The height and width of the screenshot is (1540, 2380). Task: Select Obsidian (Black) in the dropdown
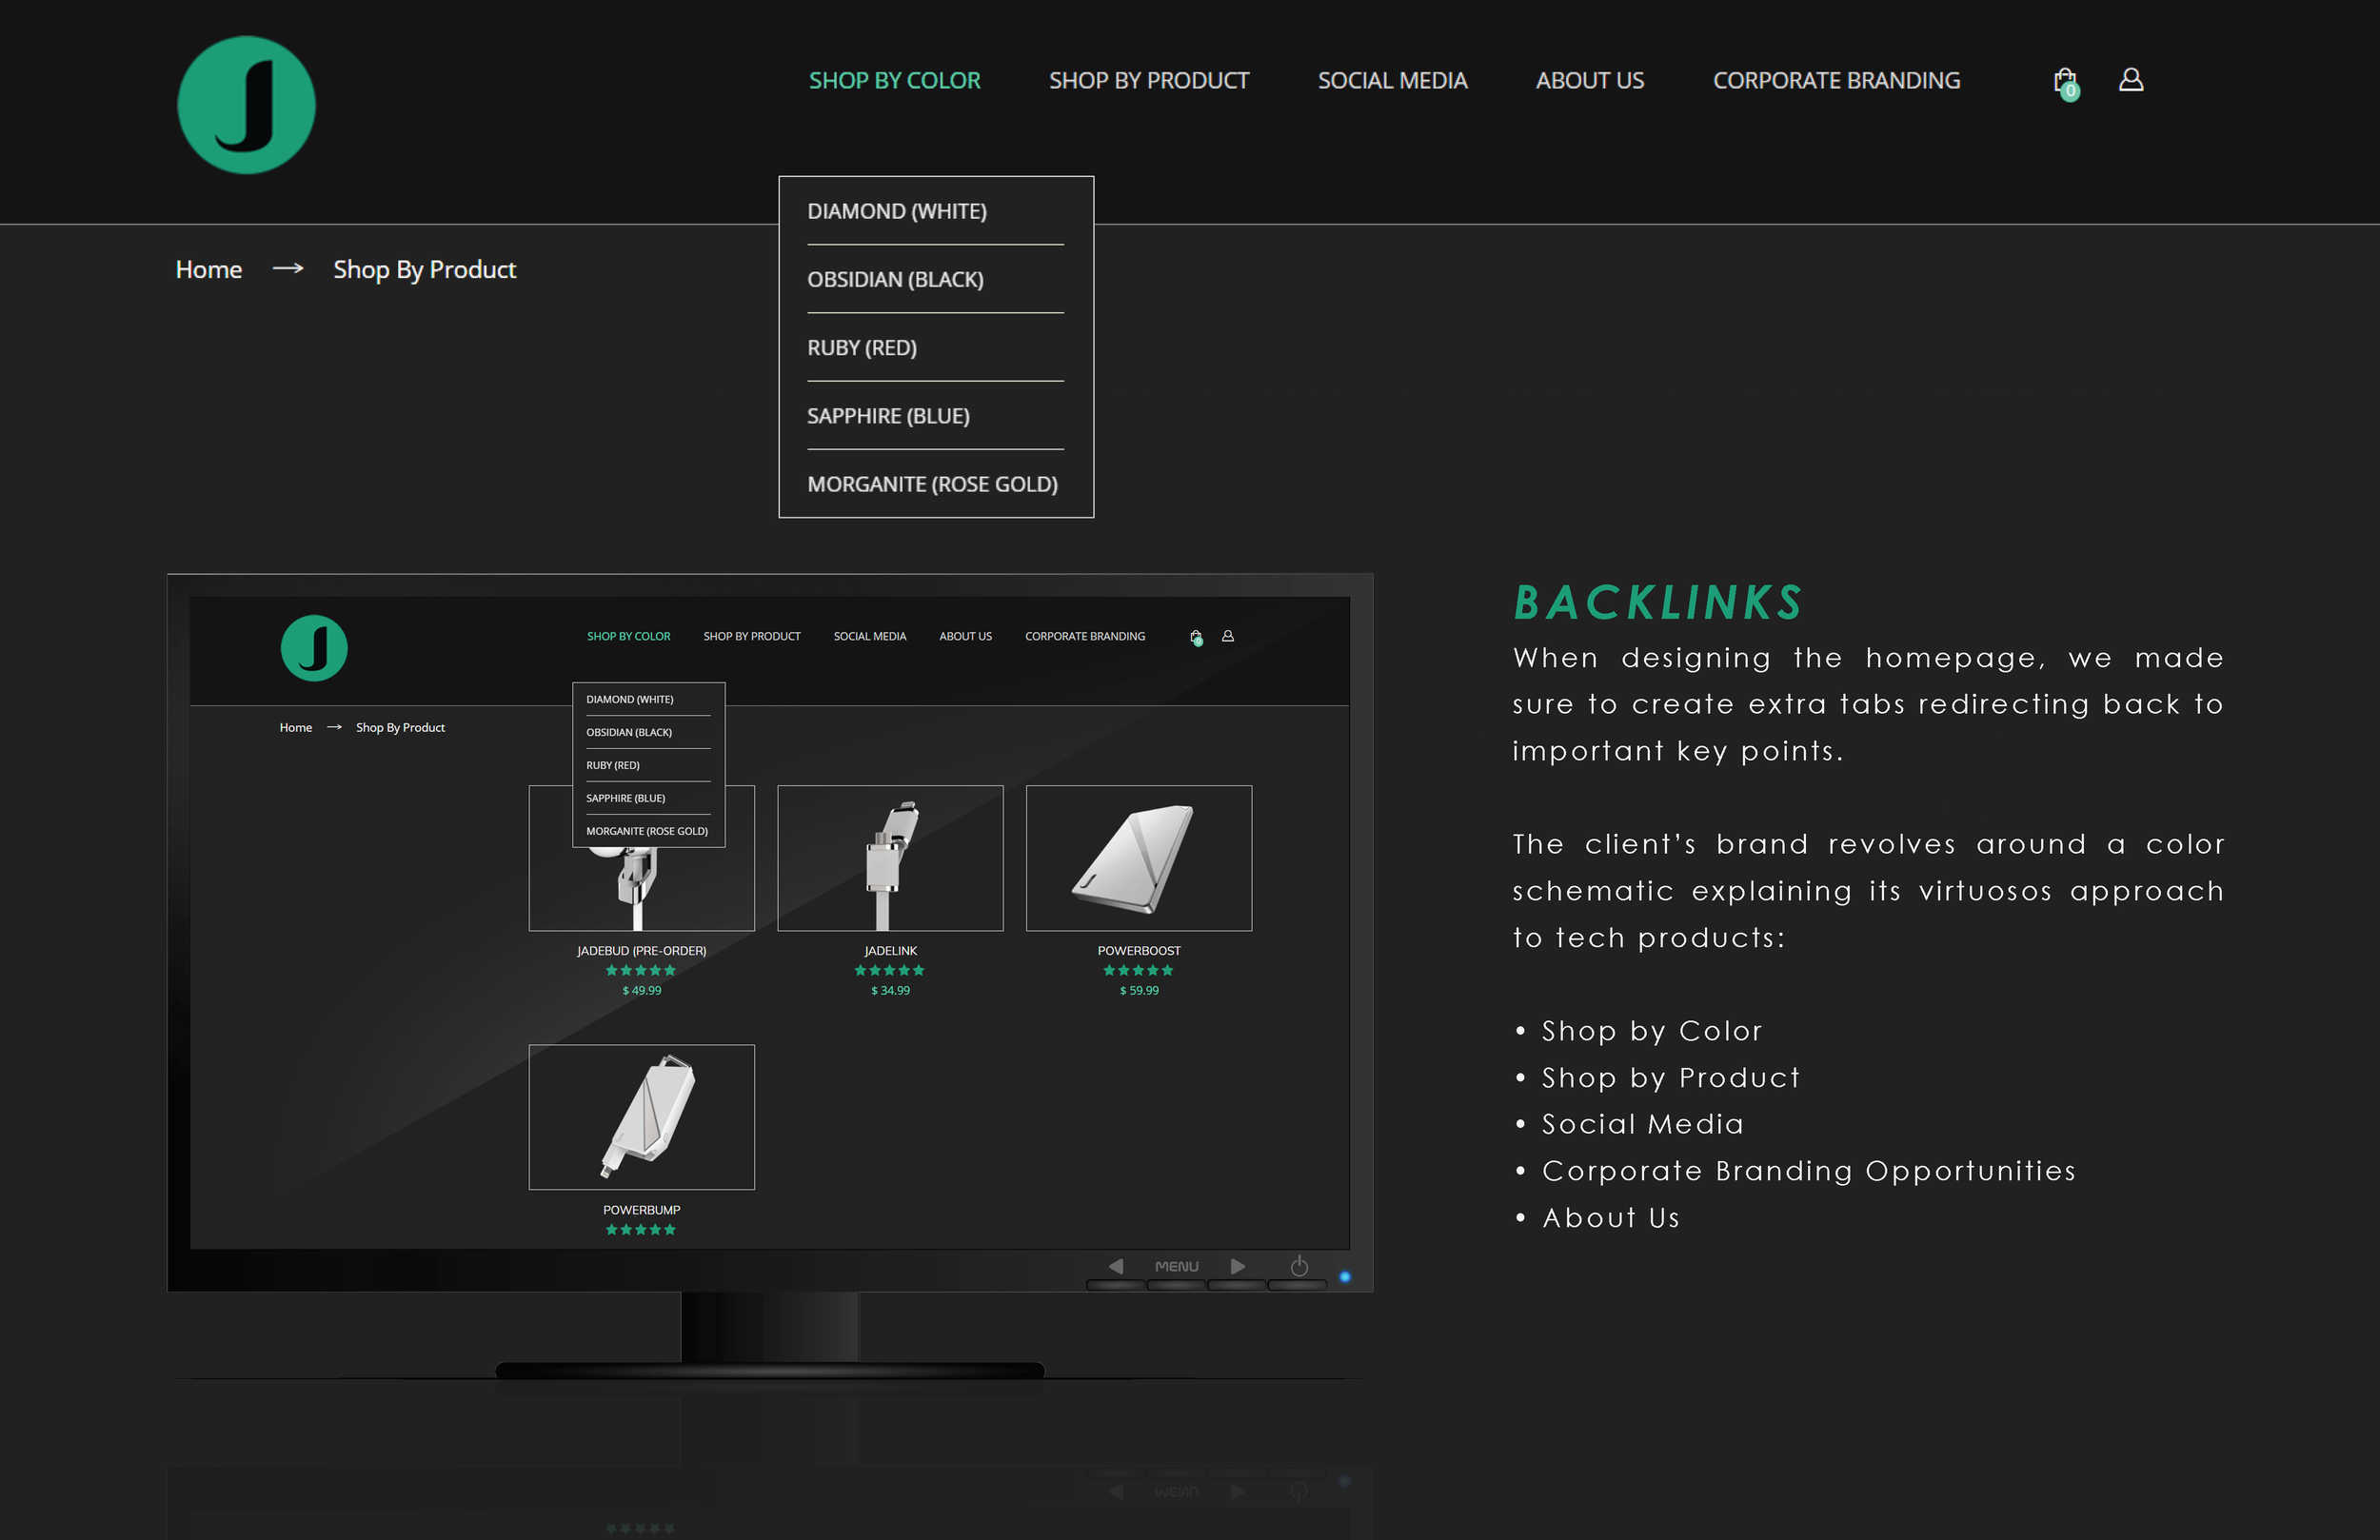pyautogui.click(x=895, y=279)
